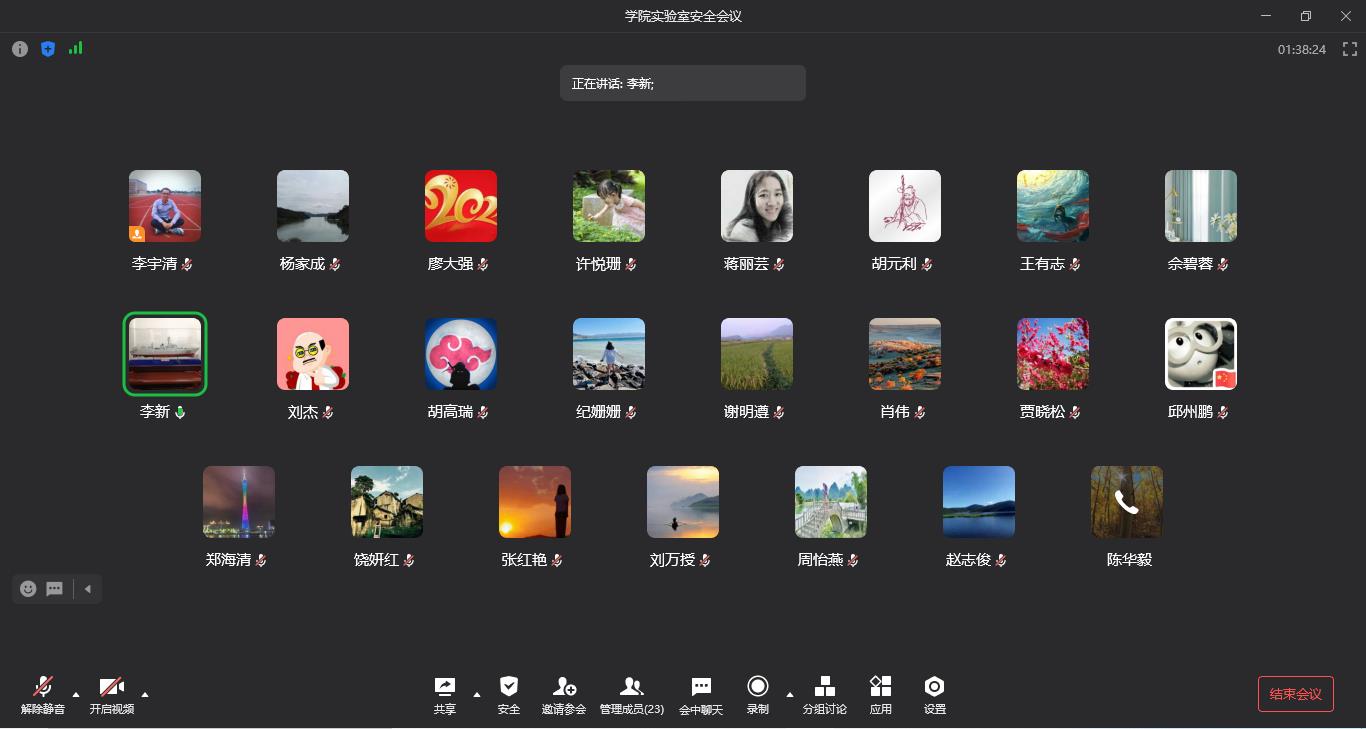Select 赵志俊's avatar
The height and width of the screenshot is (729, 1366).
coord(979,502)
